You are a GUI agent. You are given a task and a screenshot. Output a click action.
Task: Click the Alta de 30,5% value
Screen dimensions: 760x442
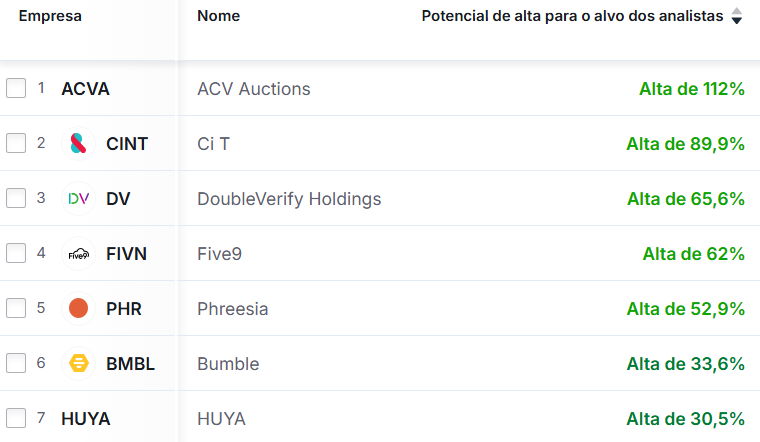(x=686, y=419)
